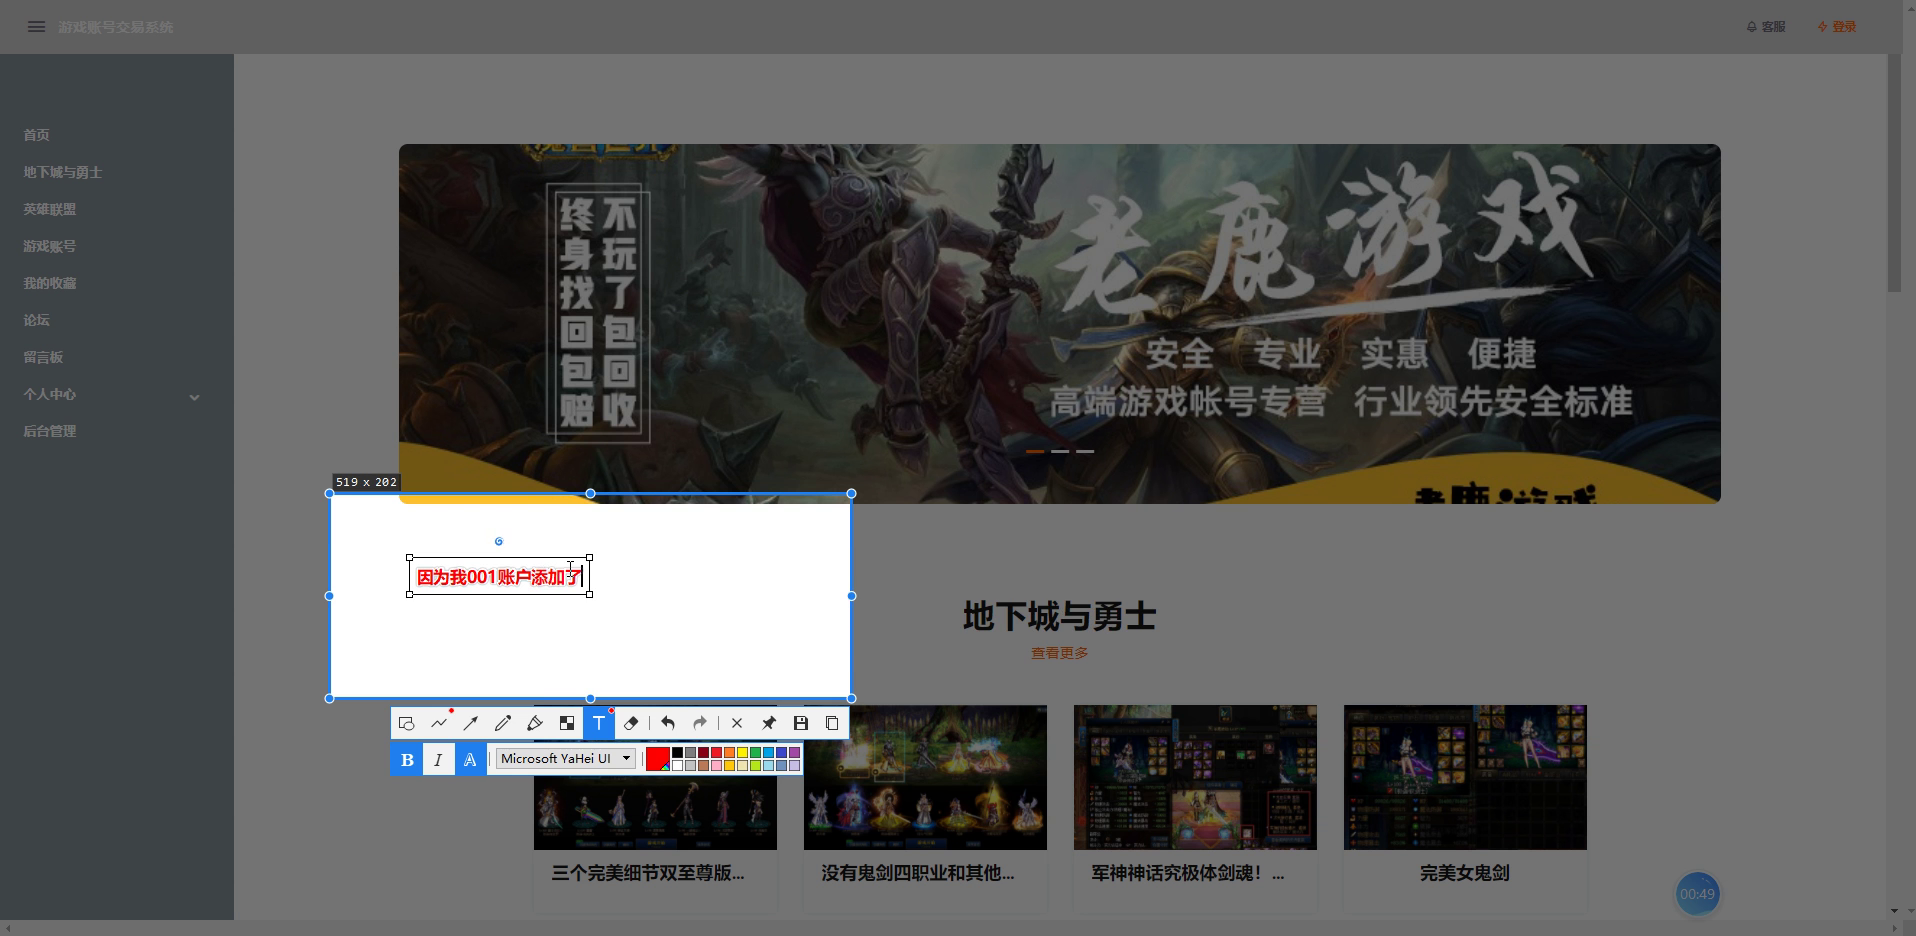Image resolution: width=1916 pixels, height=936 pixels.
Task: Open the large current red color picker
Action: (658, 759)
